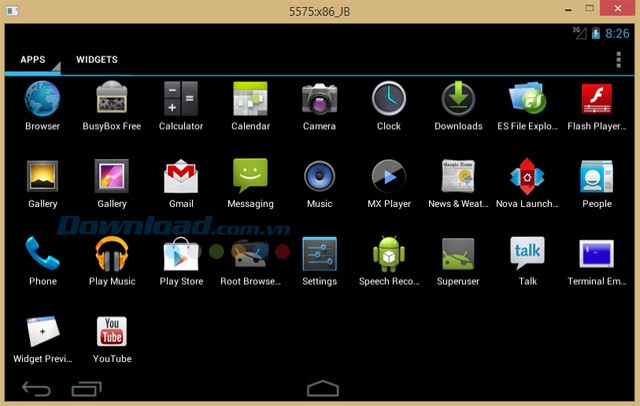Open the three-dot overflow menu
Screen dimensions: 640x406
pos(619,60)
